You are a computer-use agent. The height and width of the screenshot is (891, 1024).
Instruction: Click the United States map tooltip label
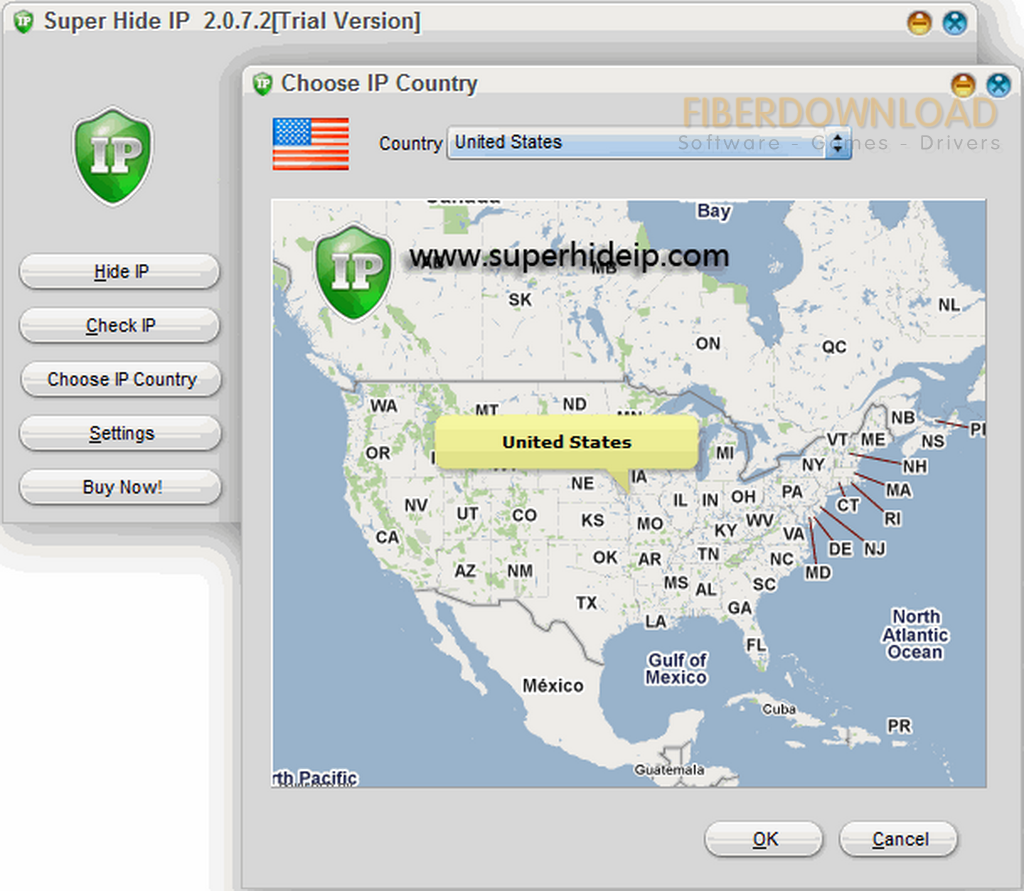[567, 442]
